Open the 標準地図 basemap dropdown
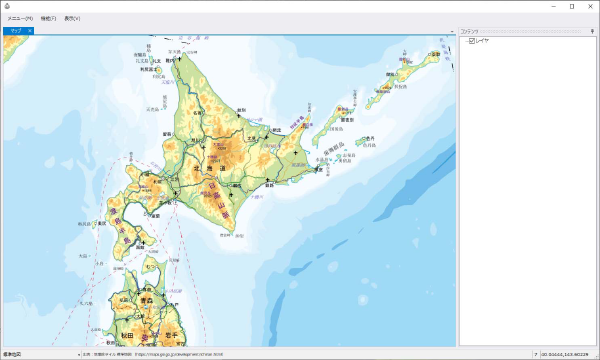 tap(42, 355)
